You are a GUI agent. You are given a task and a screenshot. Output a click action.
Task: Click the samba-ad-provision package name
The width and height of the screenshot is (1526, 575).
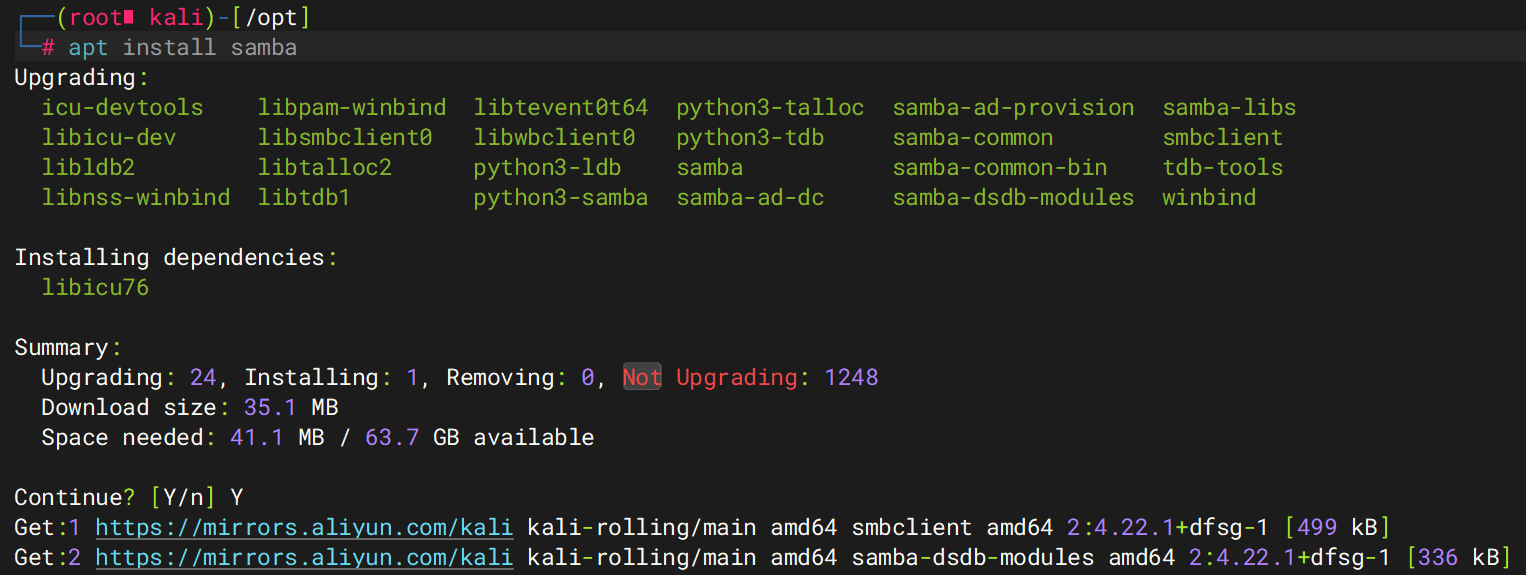(1013, 107)
